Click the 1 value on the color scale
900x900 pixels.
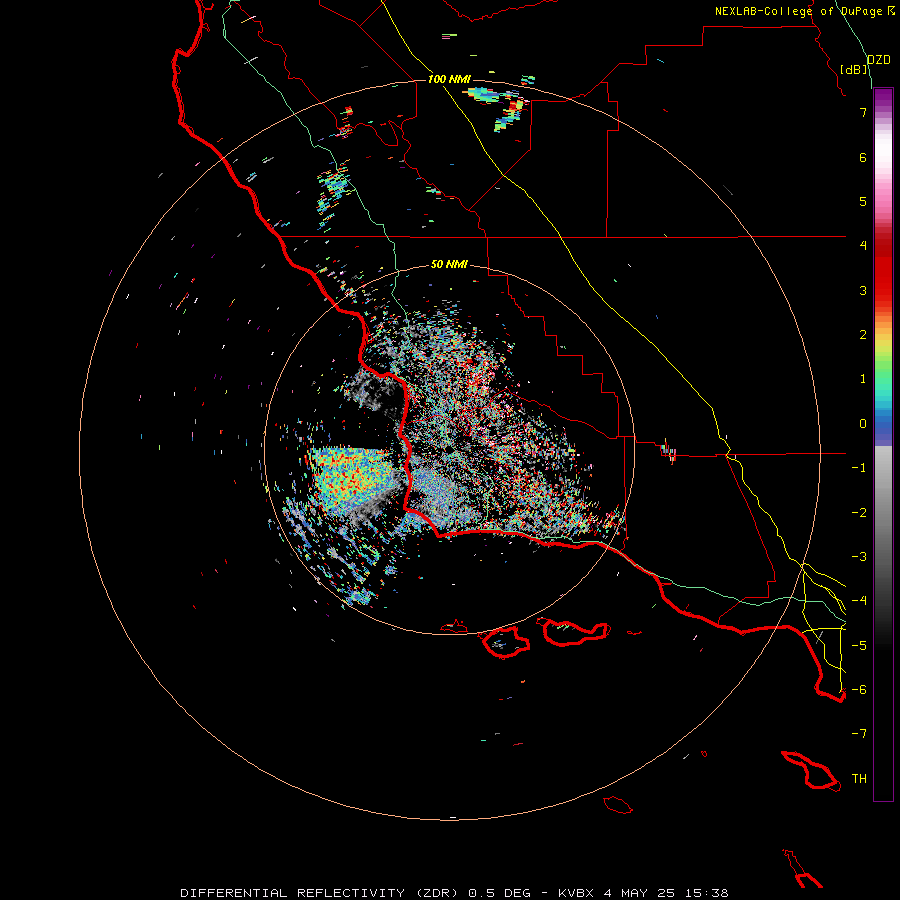863,379
